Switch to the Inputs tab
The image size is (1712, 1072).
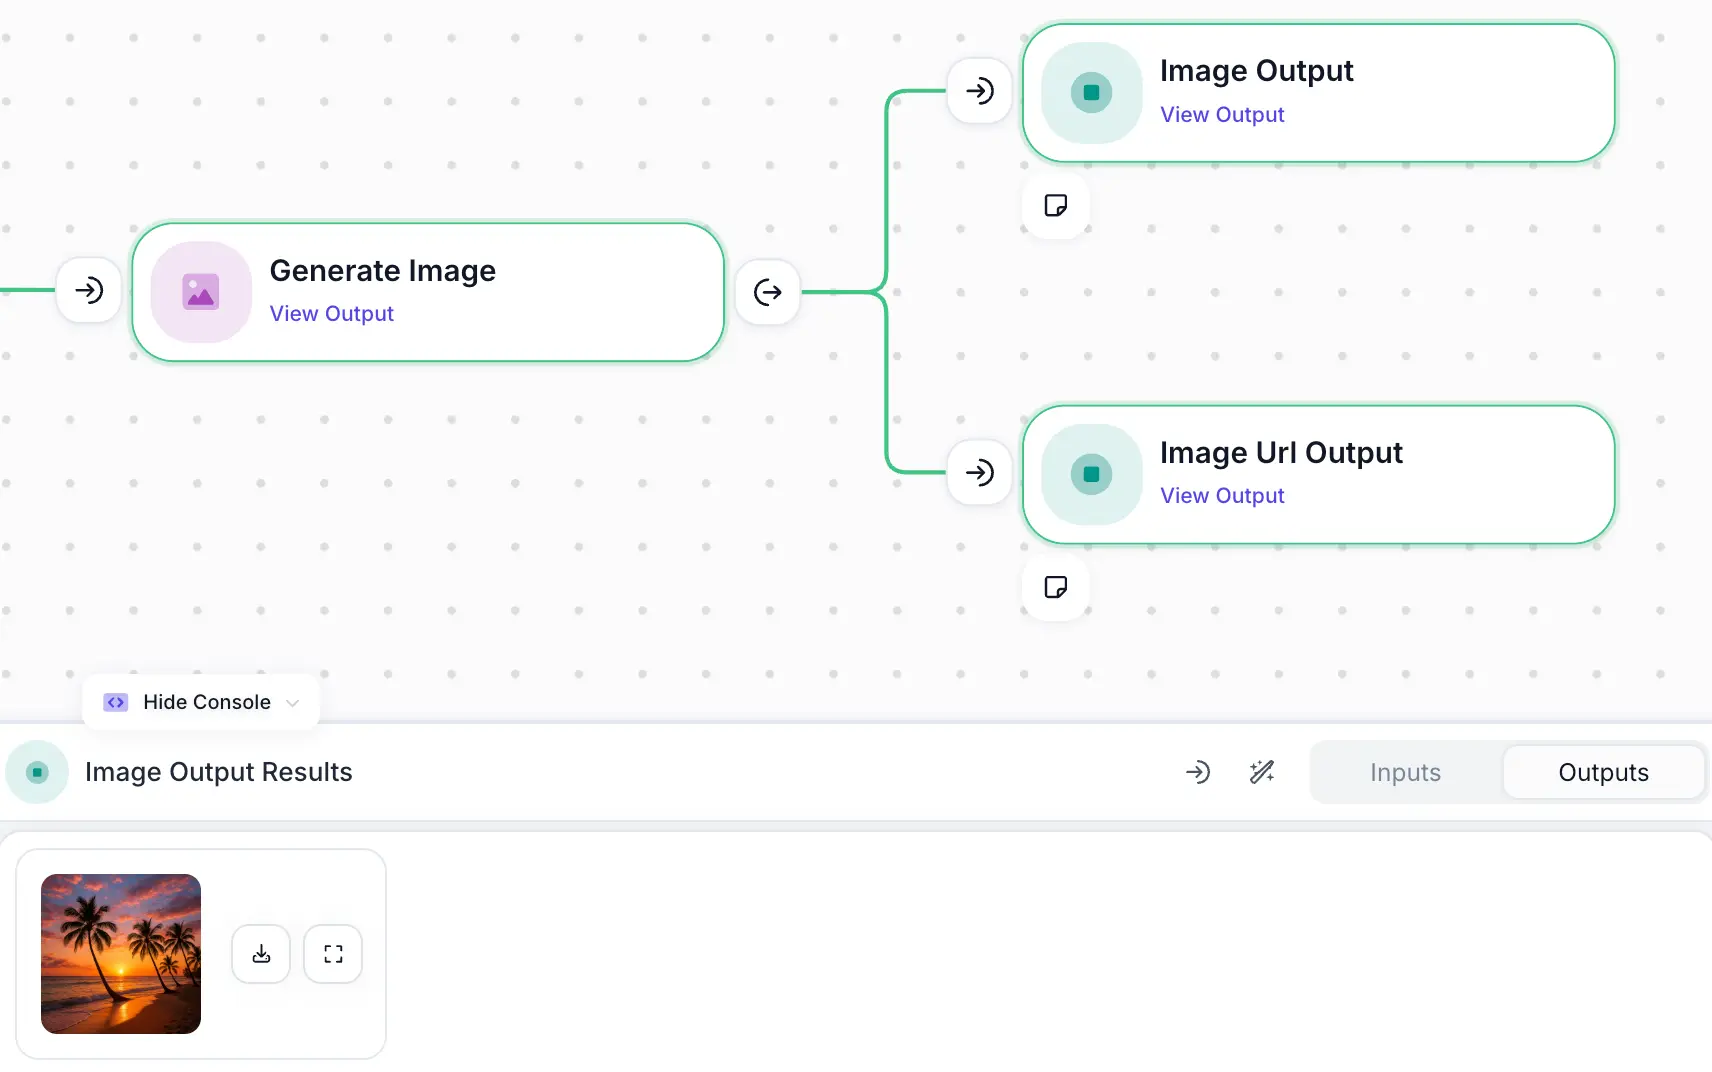point(1405,772)
